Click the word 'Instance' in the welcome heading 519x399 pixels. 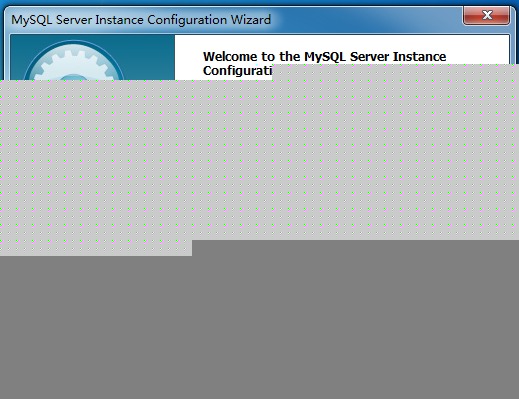click(x=419, y=56)
